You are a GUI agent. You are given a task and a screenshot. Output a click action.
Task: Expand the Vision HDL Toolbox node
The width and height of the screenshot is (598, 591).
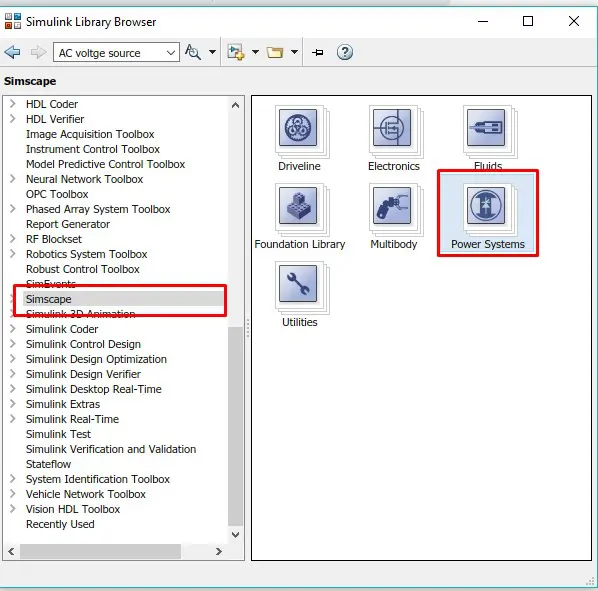point(13,509)
